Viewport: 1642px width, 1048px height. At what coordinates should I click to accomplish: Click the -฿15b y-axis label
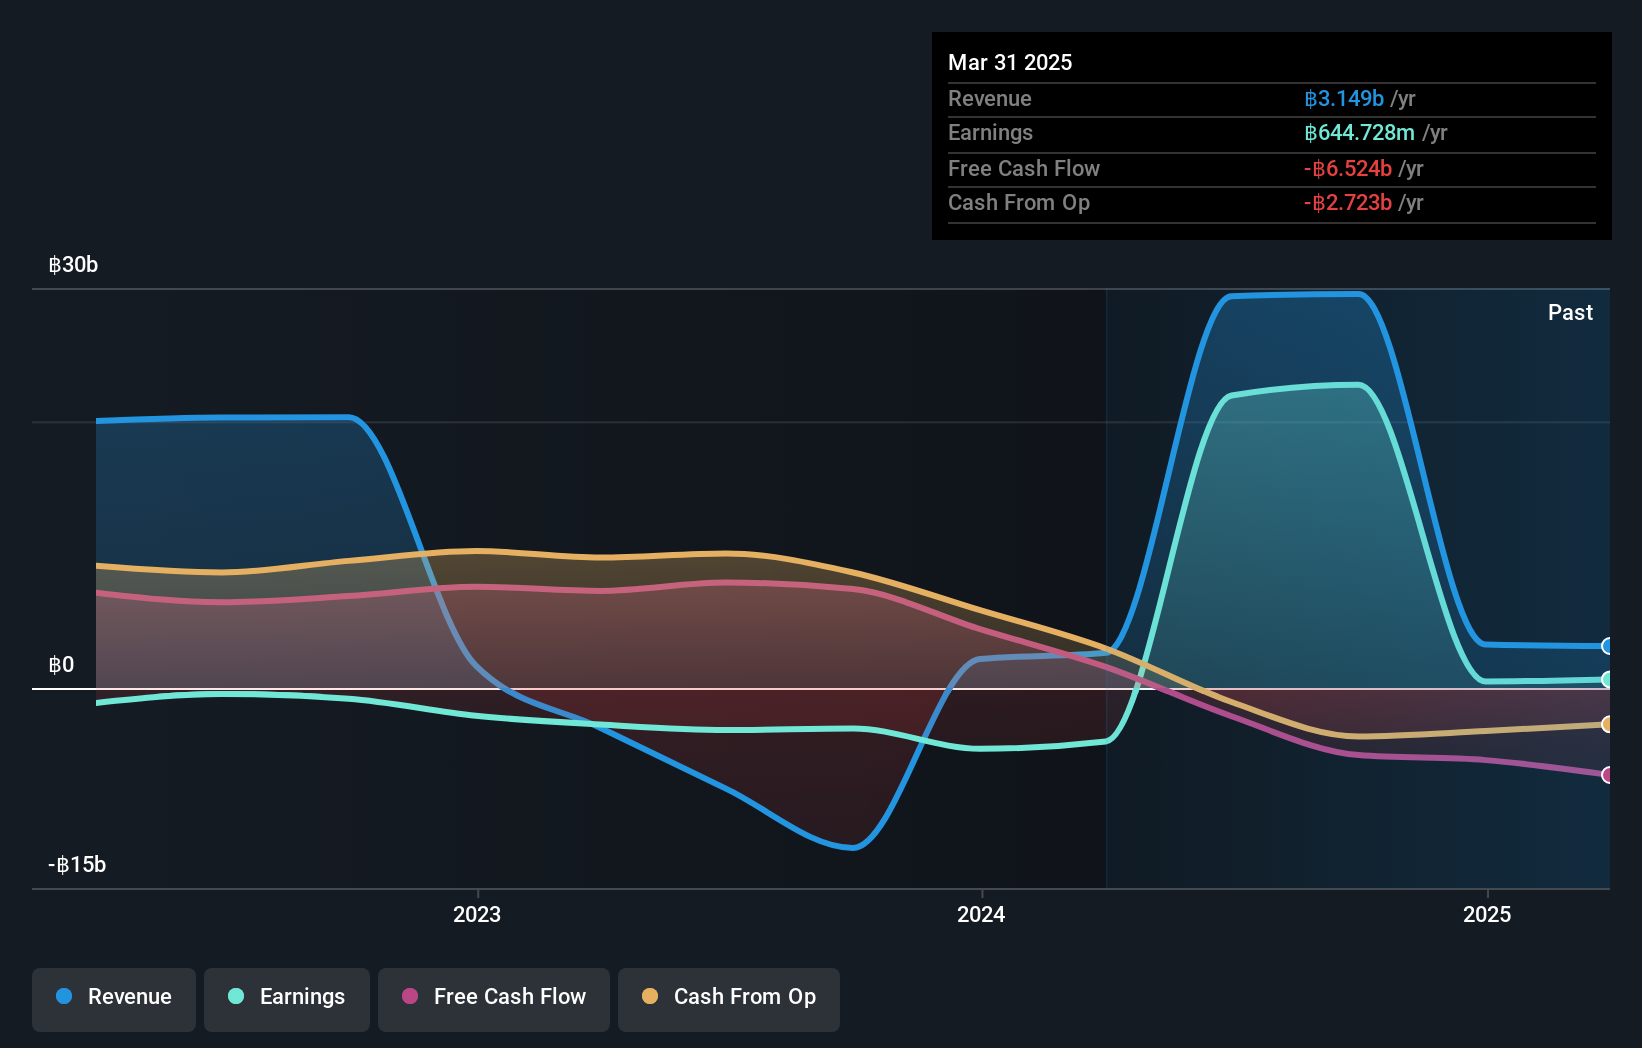[77, 865]
